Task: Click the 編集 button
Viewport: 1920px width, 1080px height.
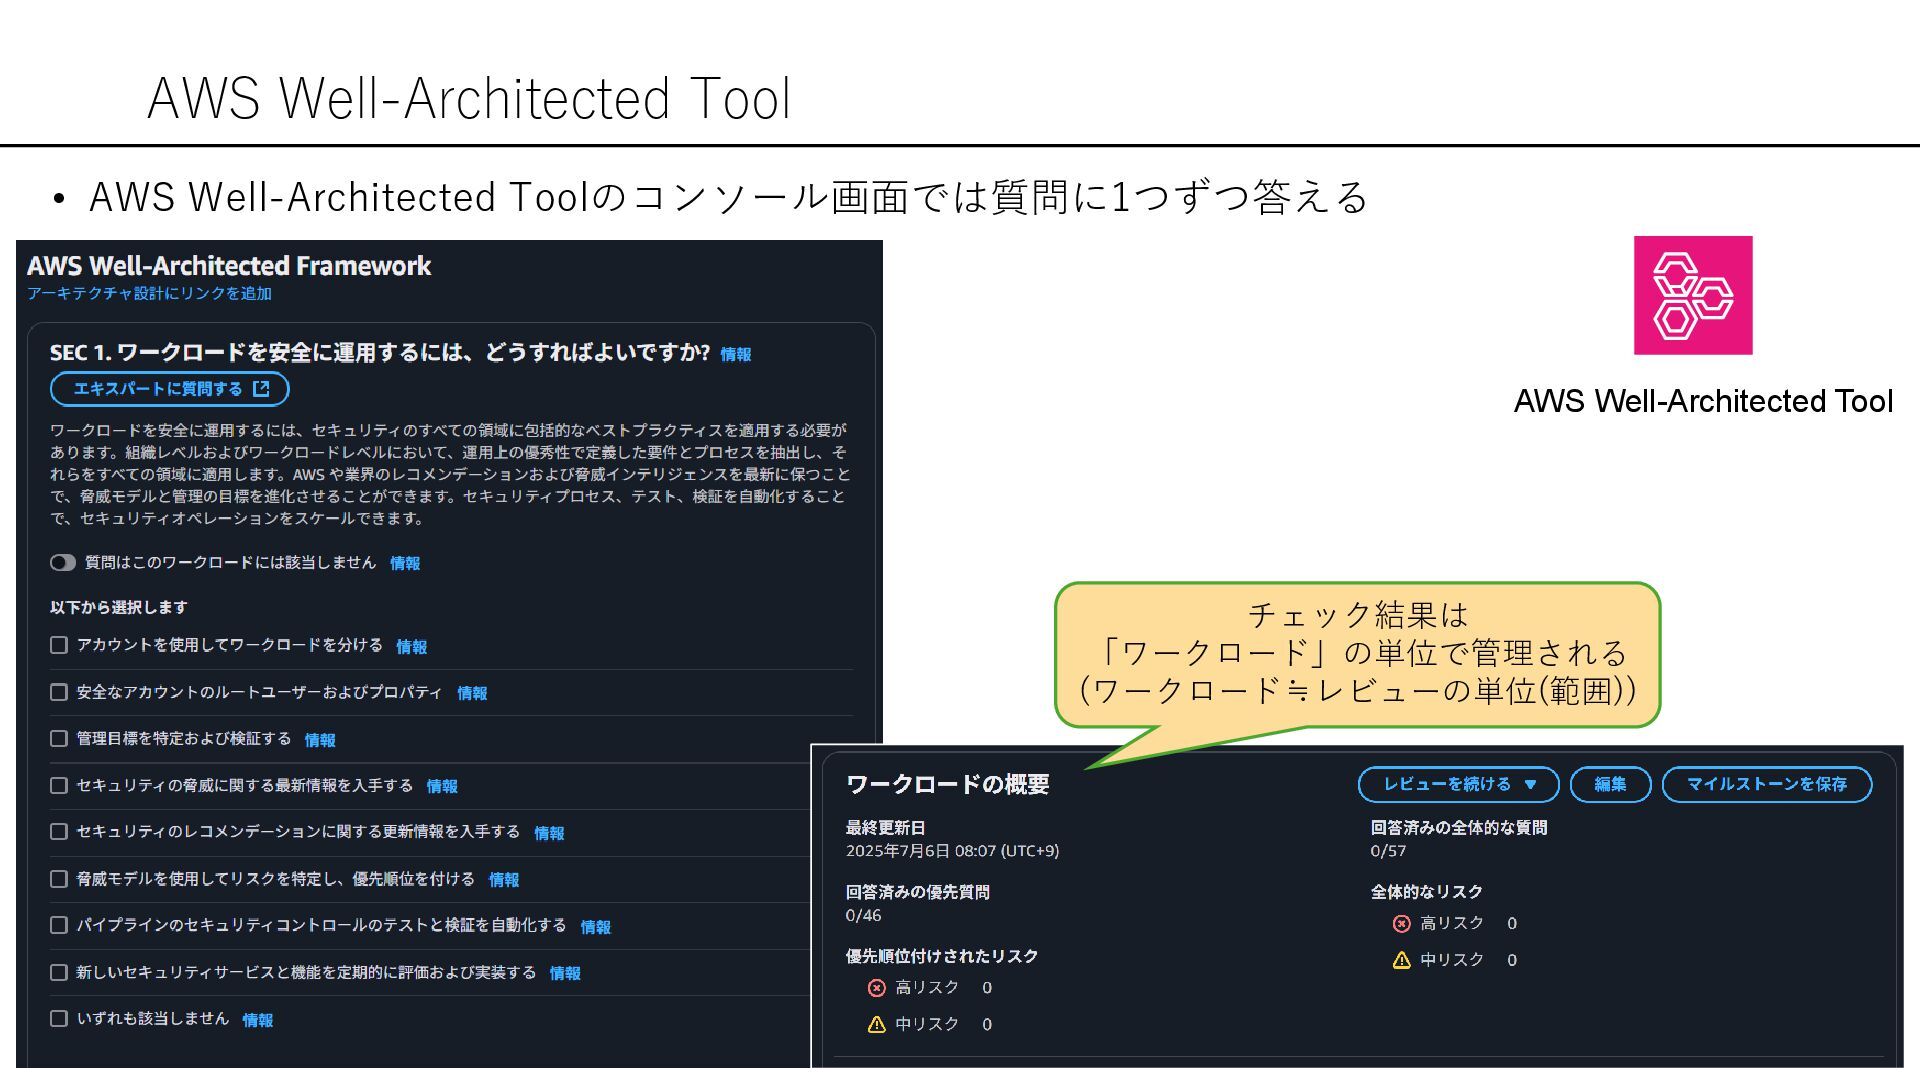Action: (1610, 784)
